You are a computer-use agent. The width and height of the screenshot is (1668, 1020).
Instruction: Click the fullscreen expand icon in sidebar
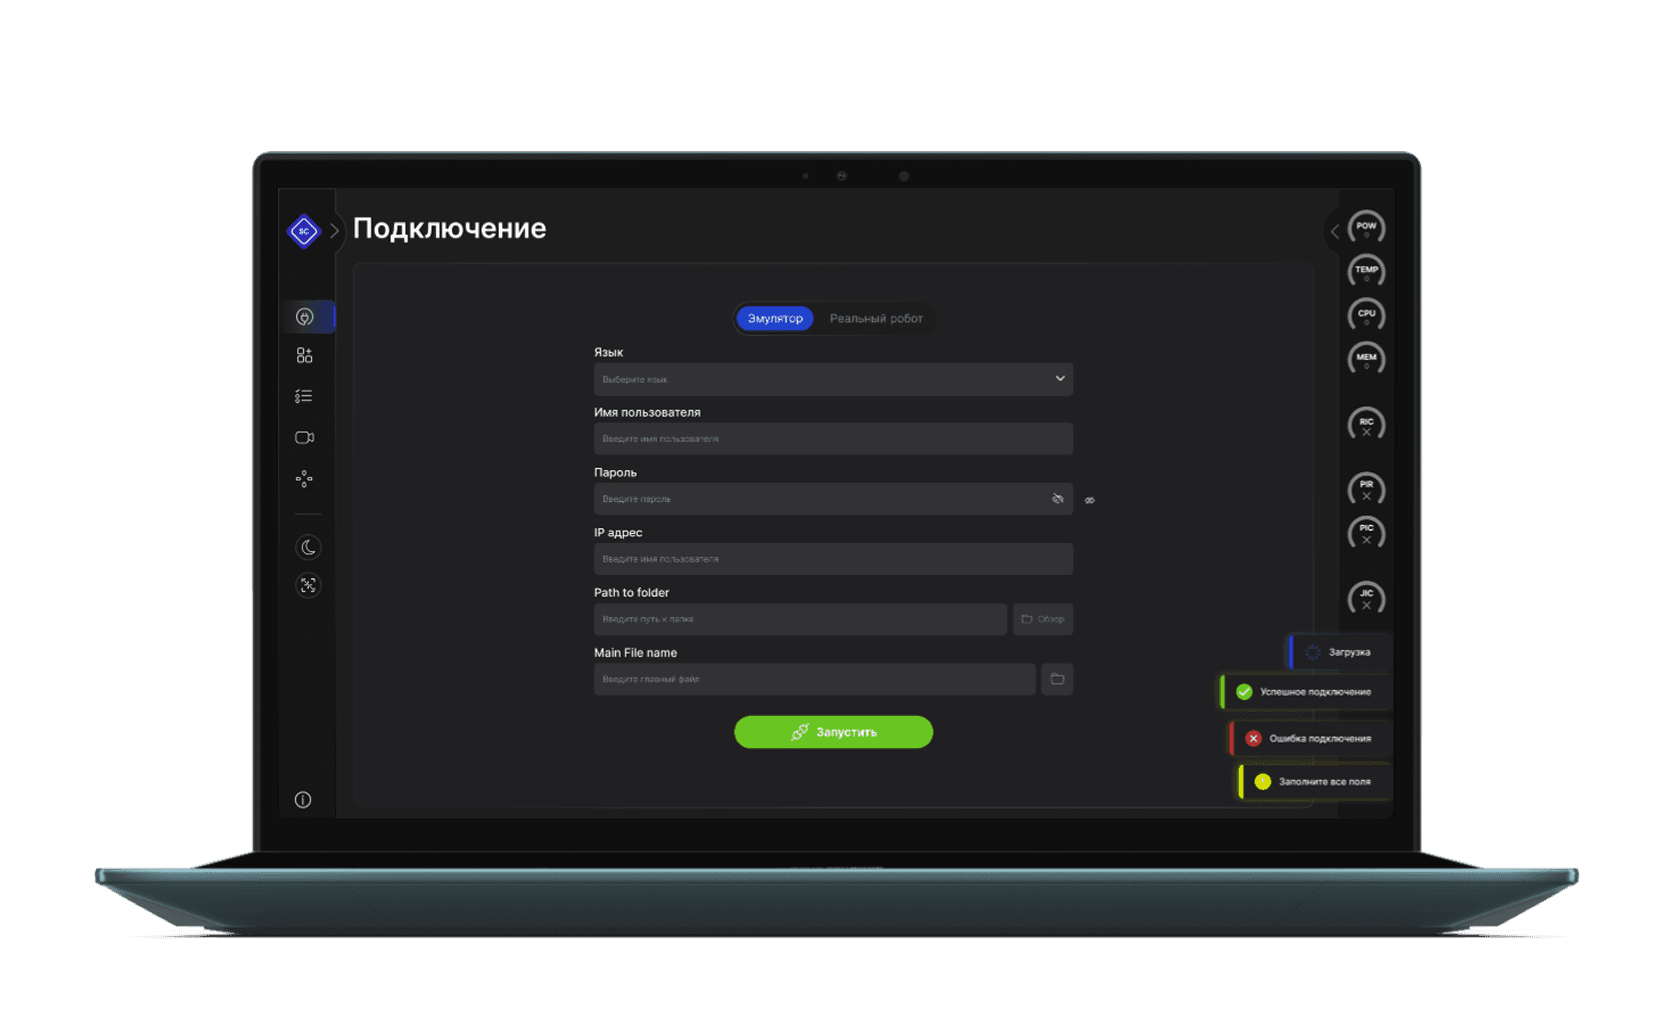pos(308,585)
